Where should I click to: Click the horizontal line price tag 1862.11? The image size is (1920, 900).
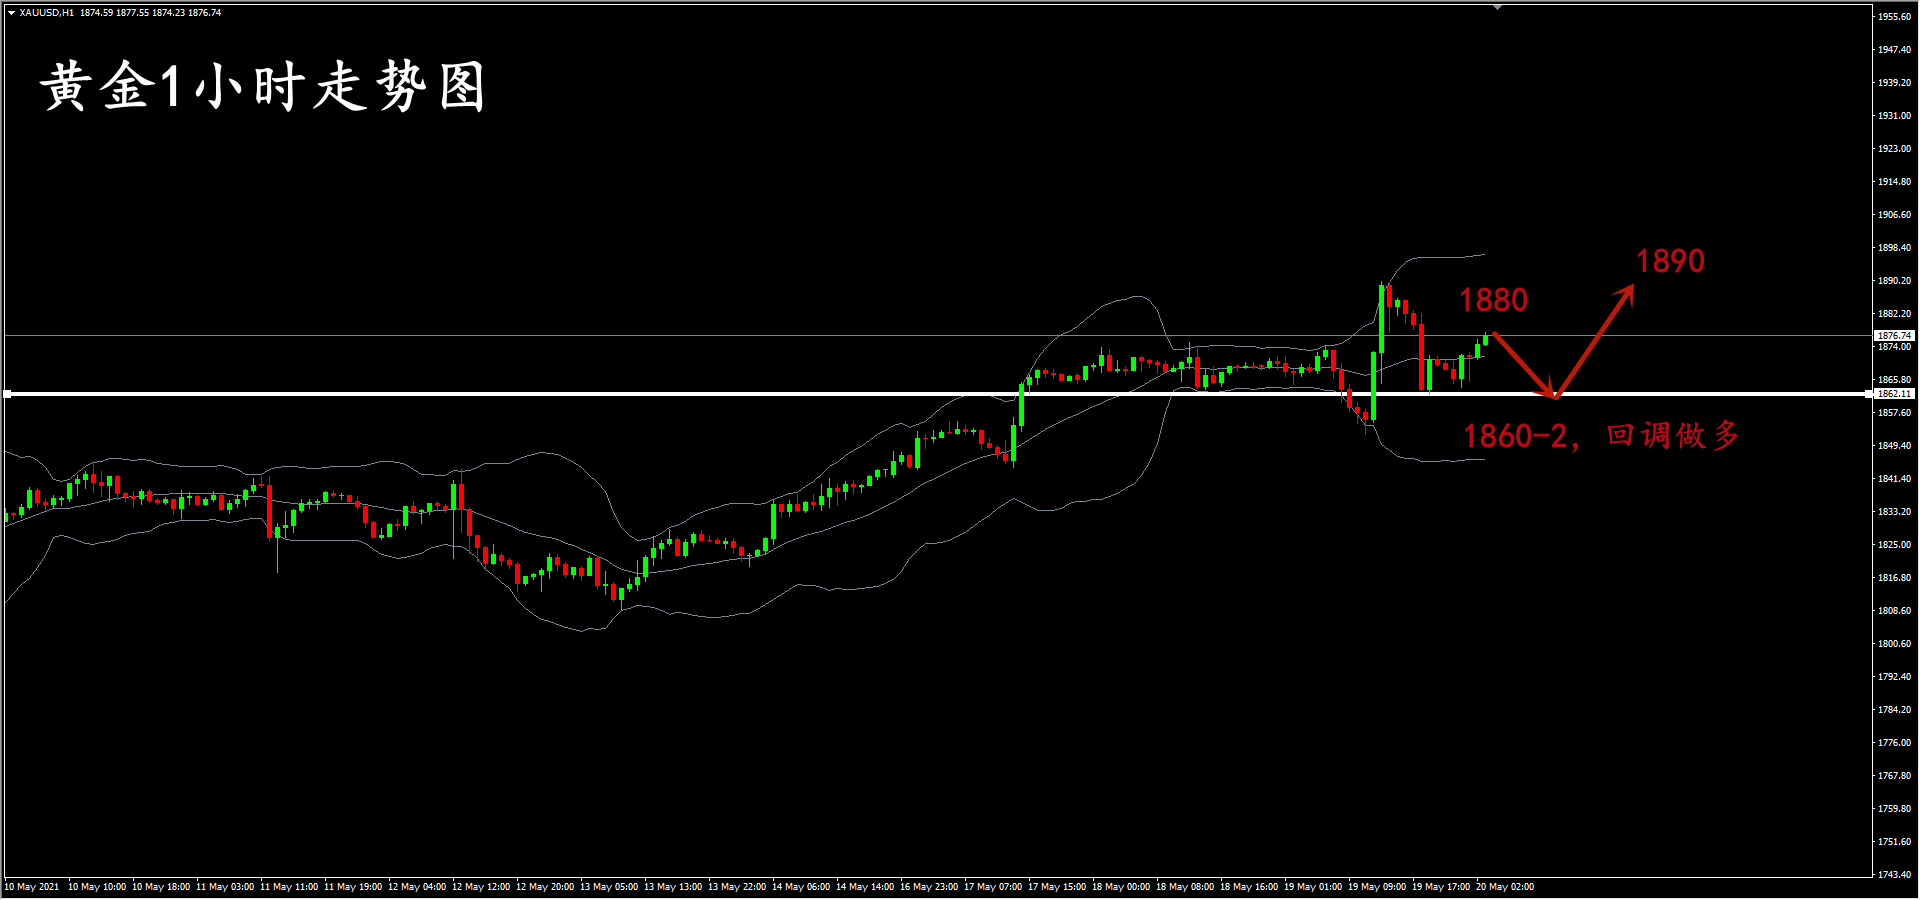[1894, 394]
